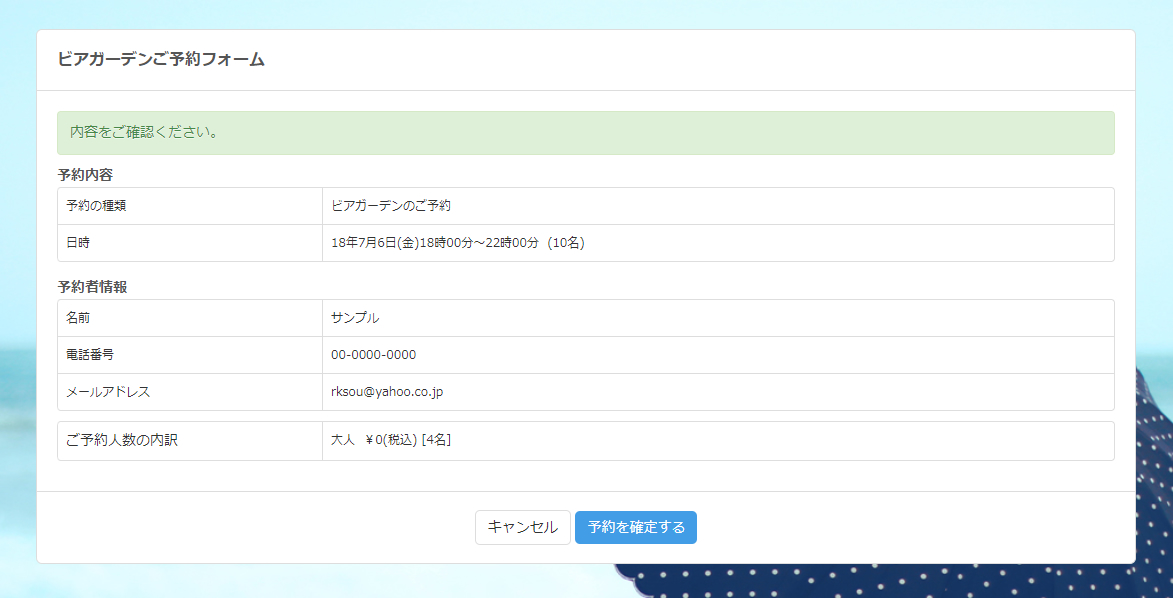Screen dimensions: 1173x598
Task: Click the reservation date and time value
Action: [435, 243]
